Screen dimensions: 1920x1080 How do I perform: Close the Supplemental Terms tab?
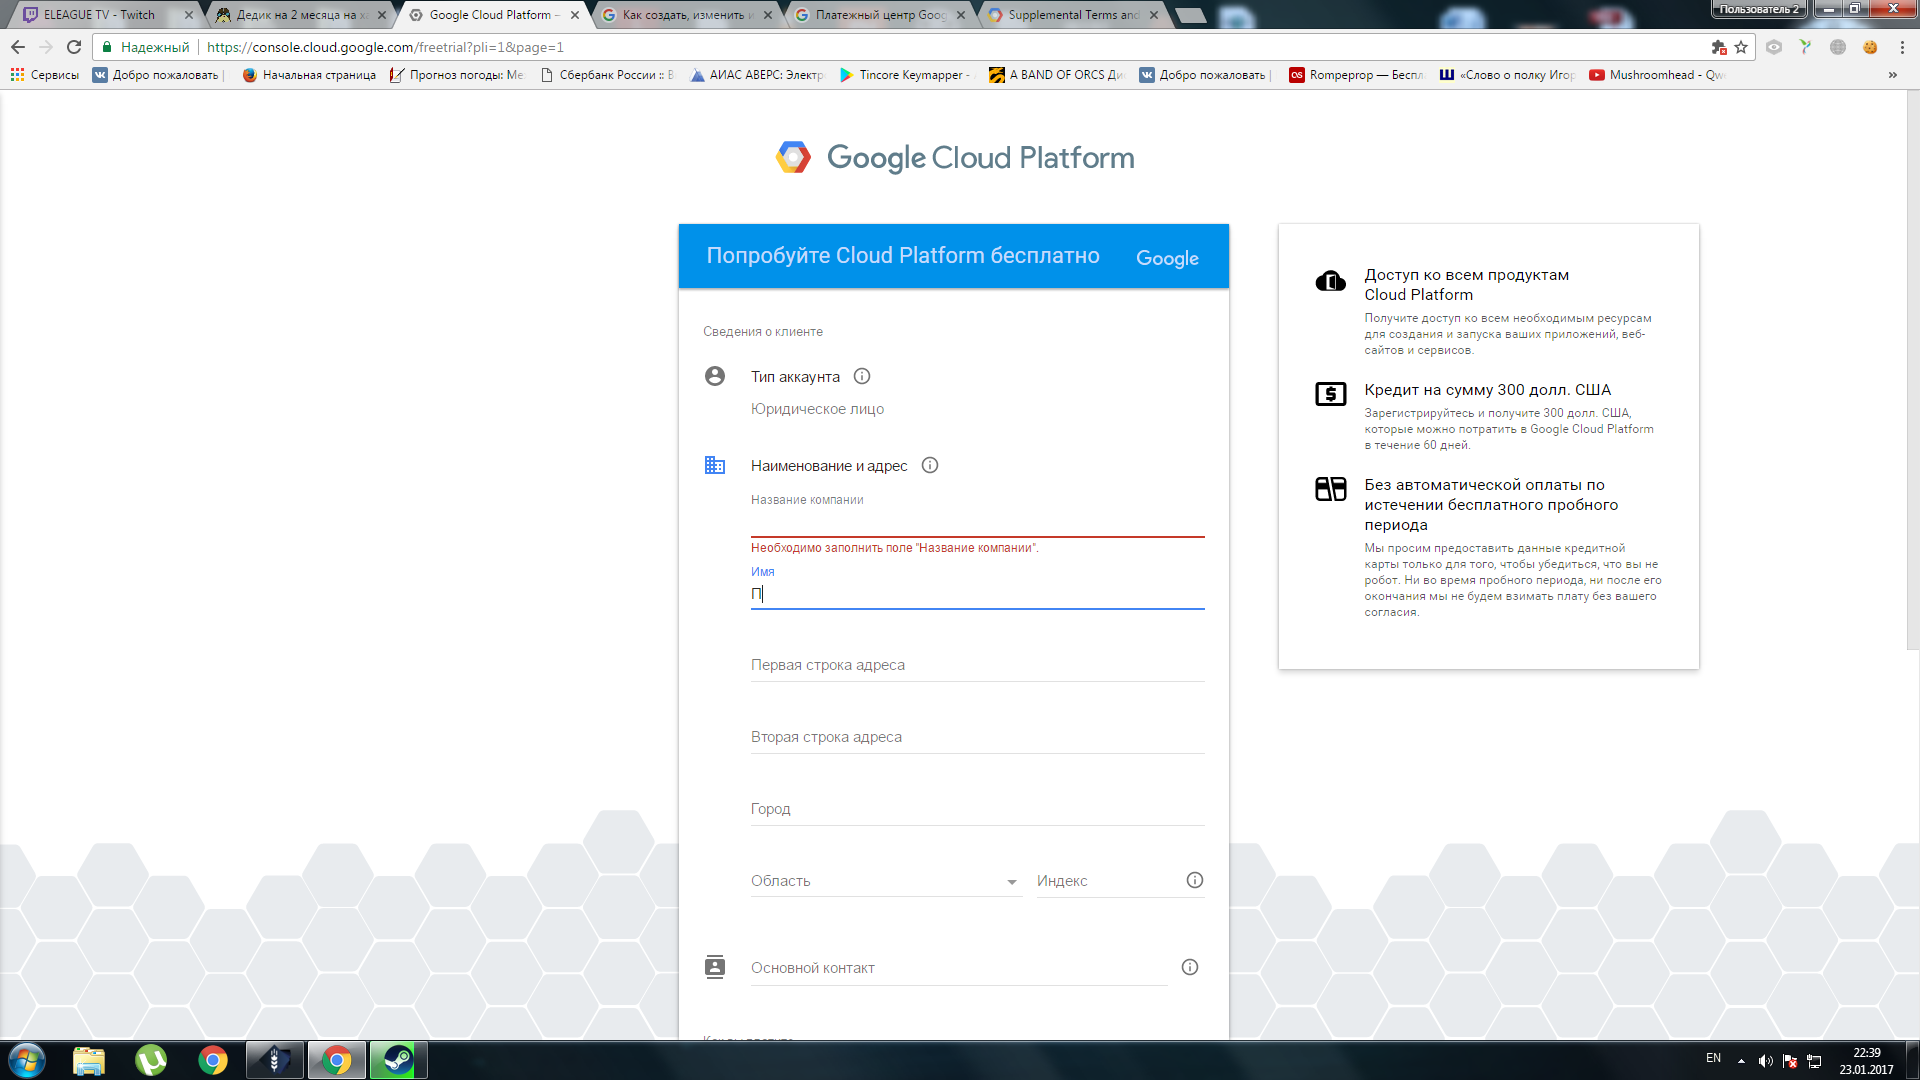1154,15
